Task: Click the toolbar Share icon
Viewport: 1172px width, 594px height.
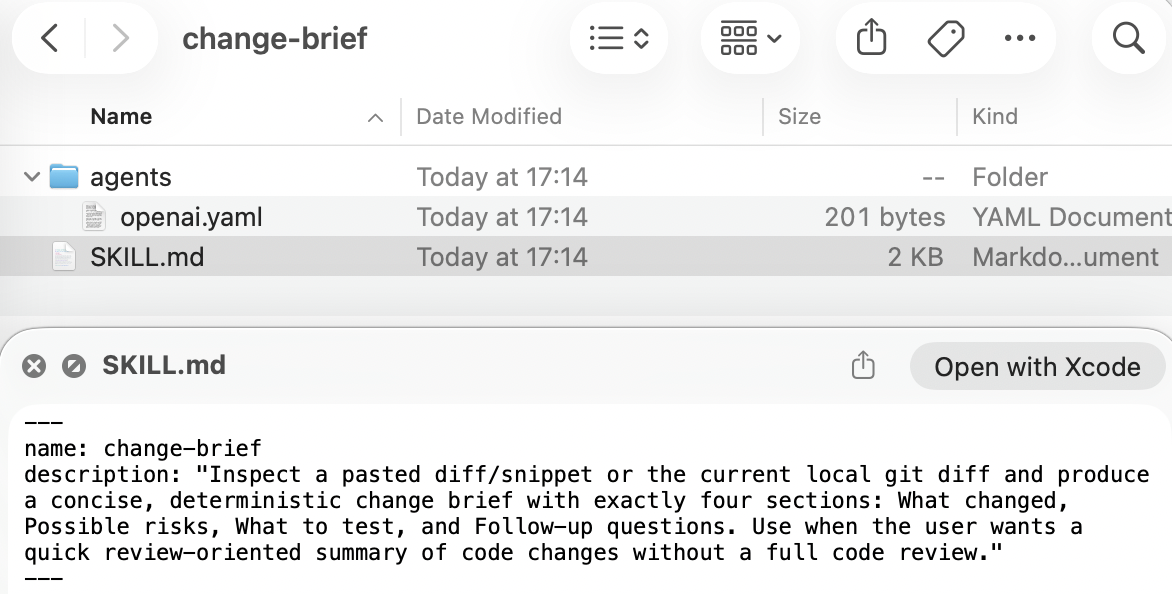Action: [x=871, y=39]
